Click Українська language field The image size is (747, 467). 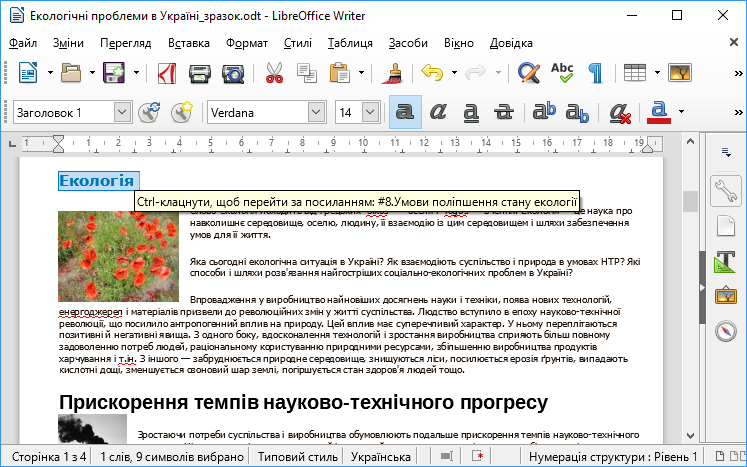coord(381,457)
